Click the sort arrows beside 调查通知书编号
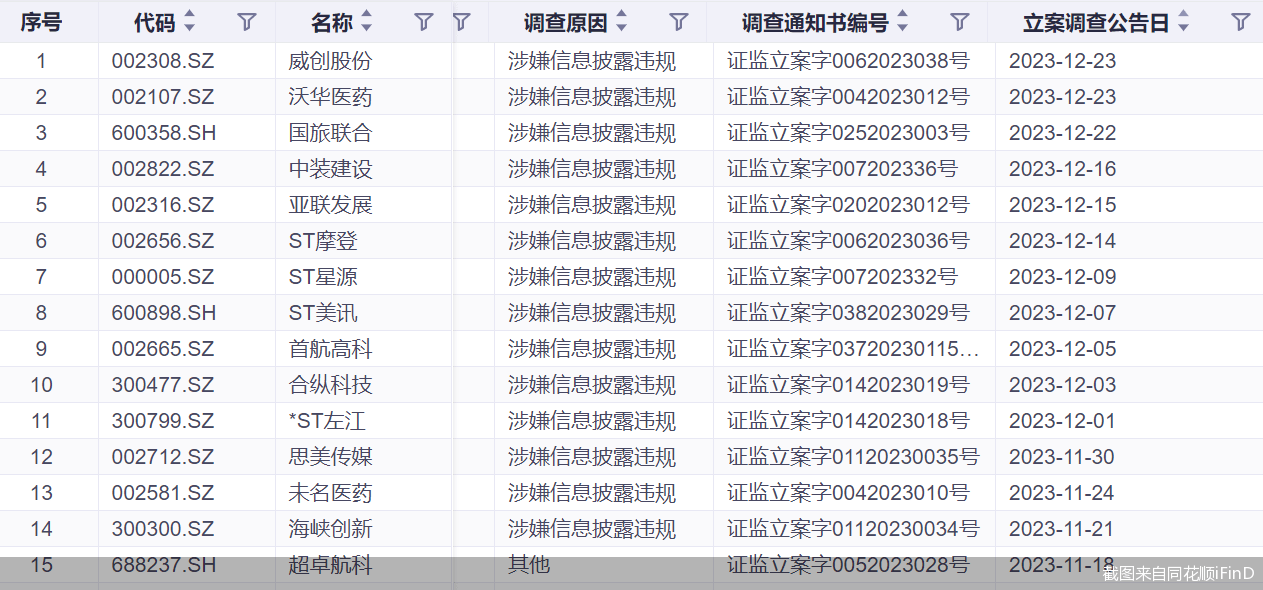 (902, 21)
